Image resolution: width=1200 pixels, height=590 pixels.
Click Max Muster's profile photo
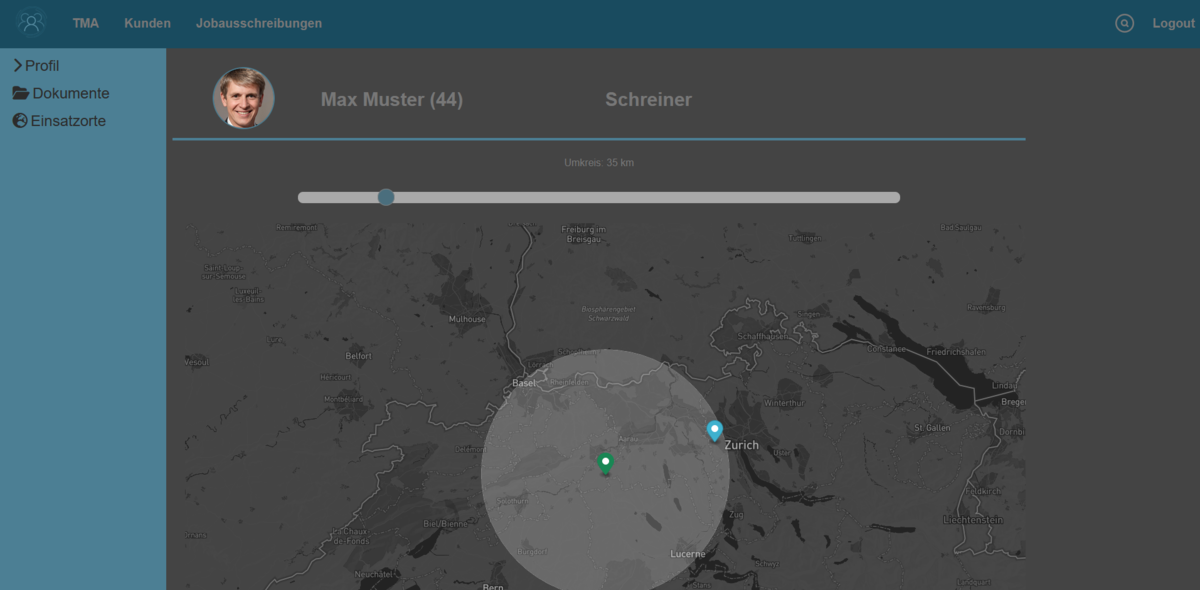pyautogui.click(x=243, y=98)
